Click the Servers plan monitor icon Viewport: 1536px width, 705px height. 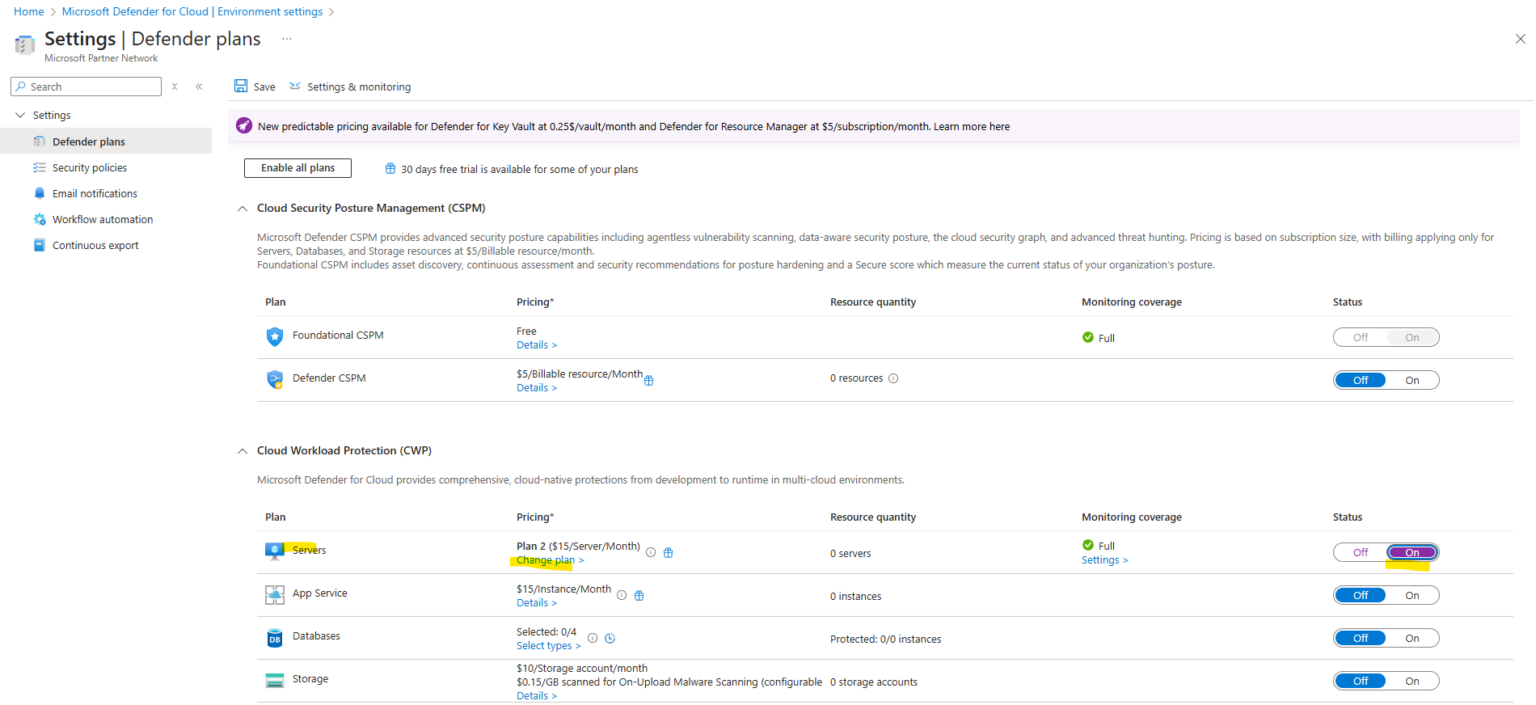(275, 552)
